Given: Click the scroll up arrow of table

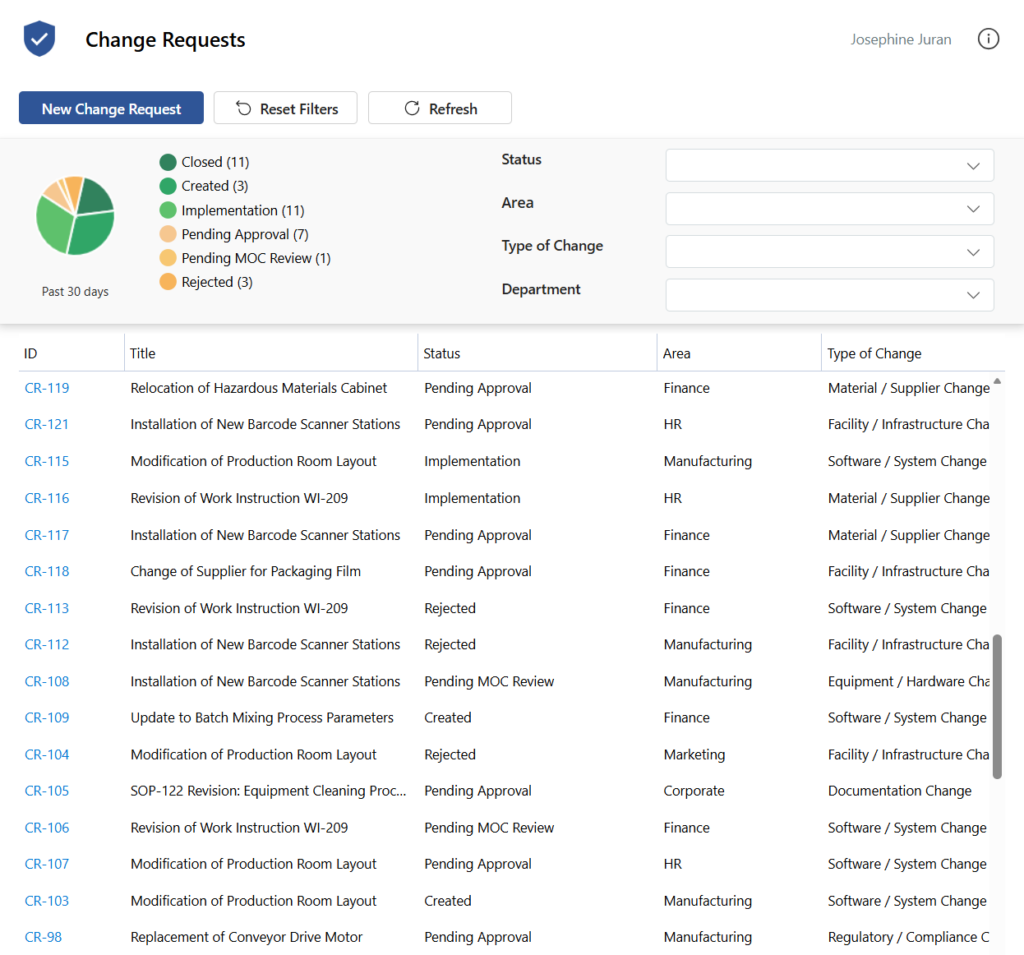Looking at the screenshot, I should 997,380.
